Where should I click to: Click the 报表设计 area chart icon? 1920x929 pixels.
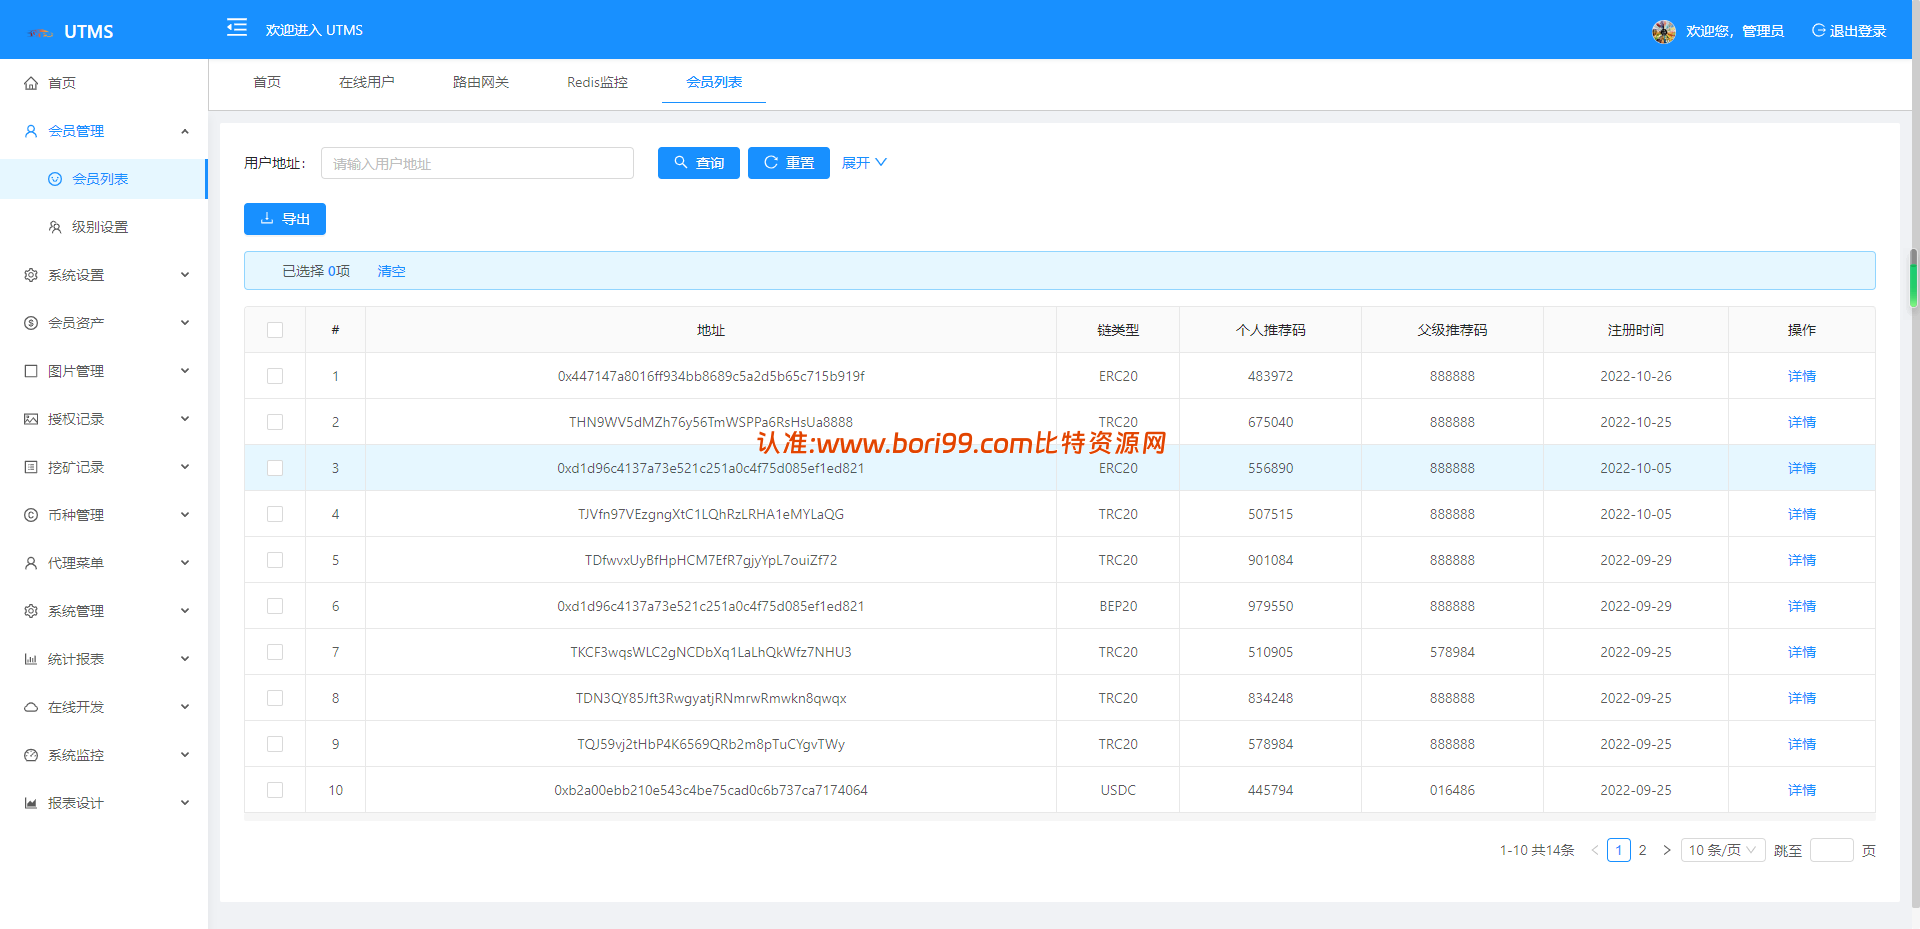point(31,803)
